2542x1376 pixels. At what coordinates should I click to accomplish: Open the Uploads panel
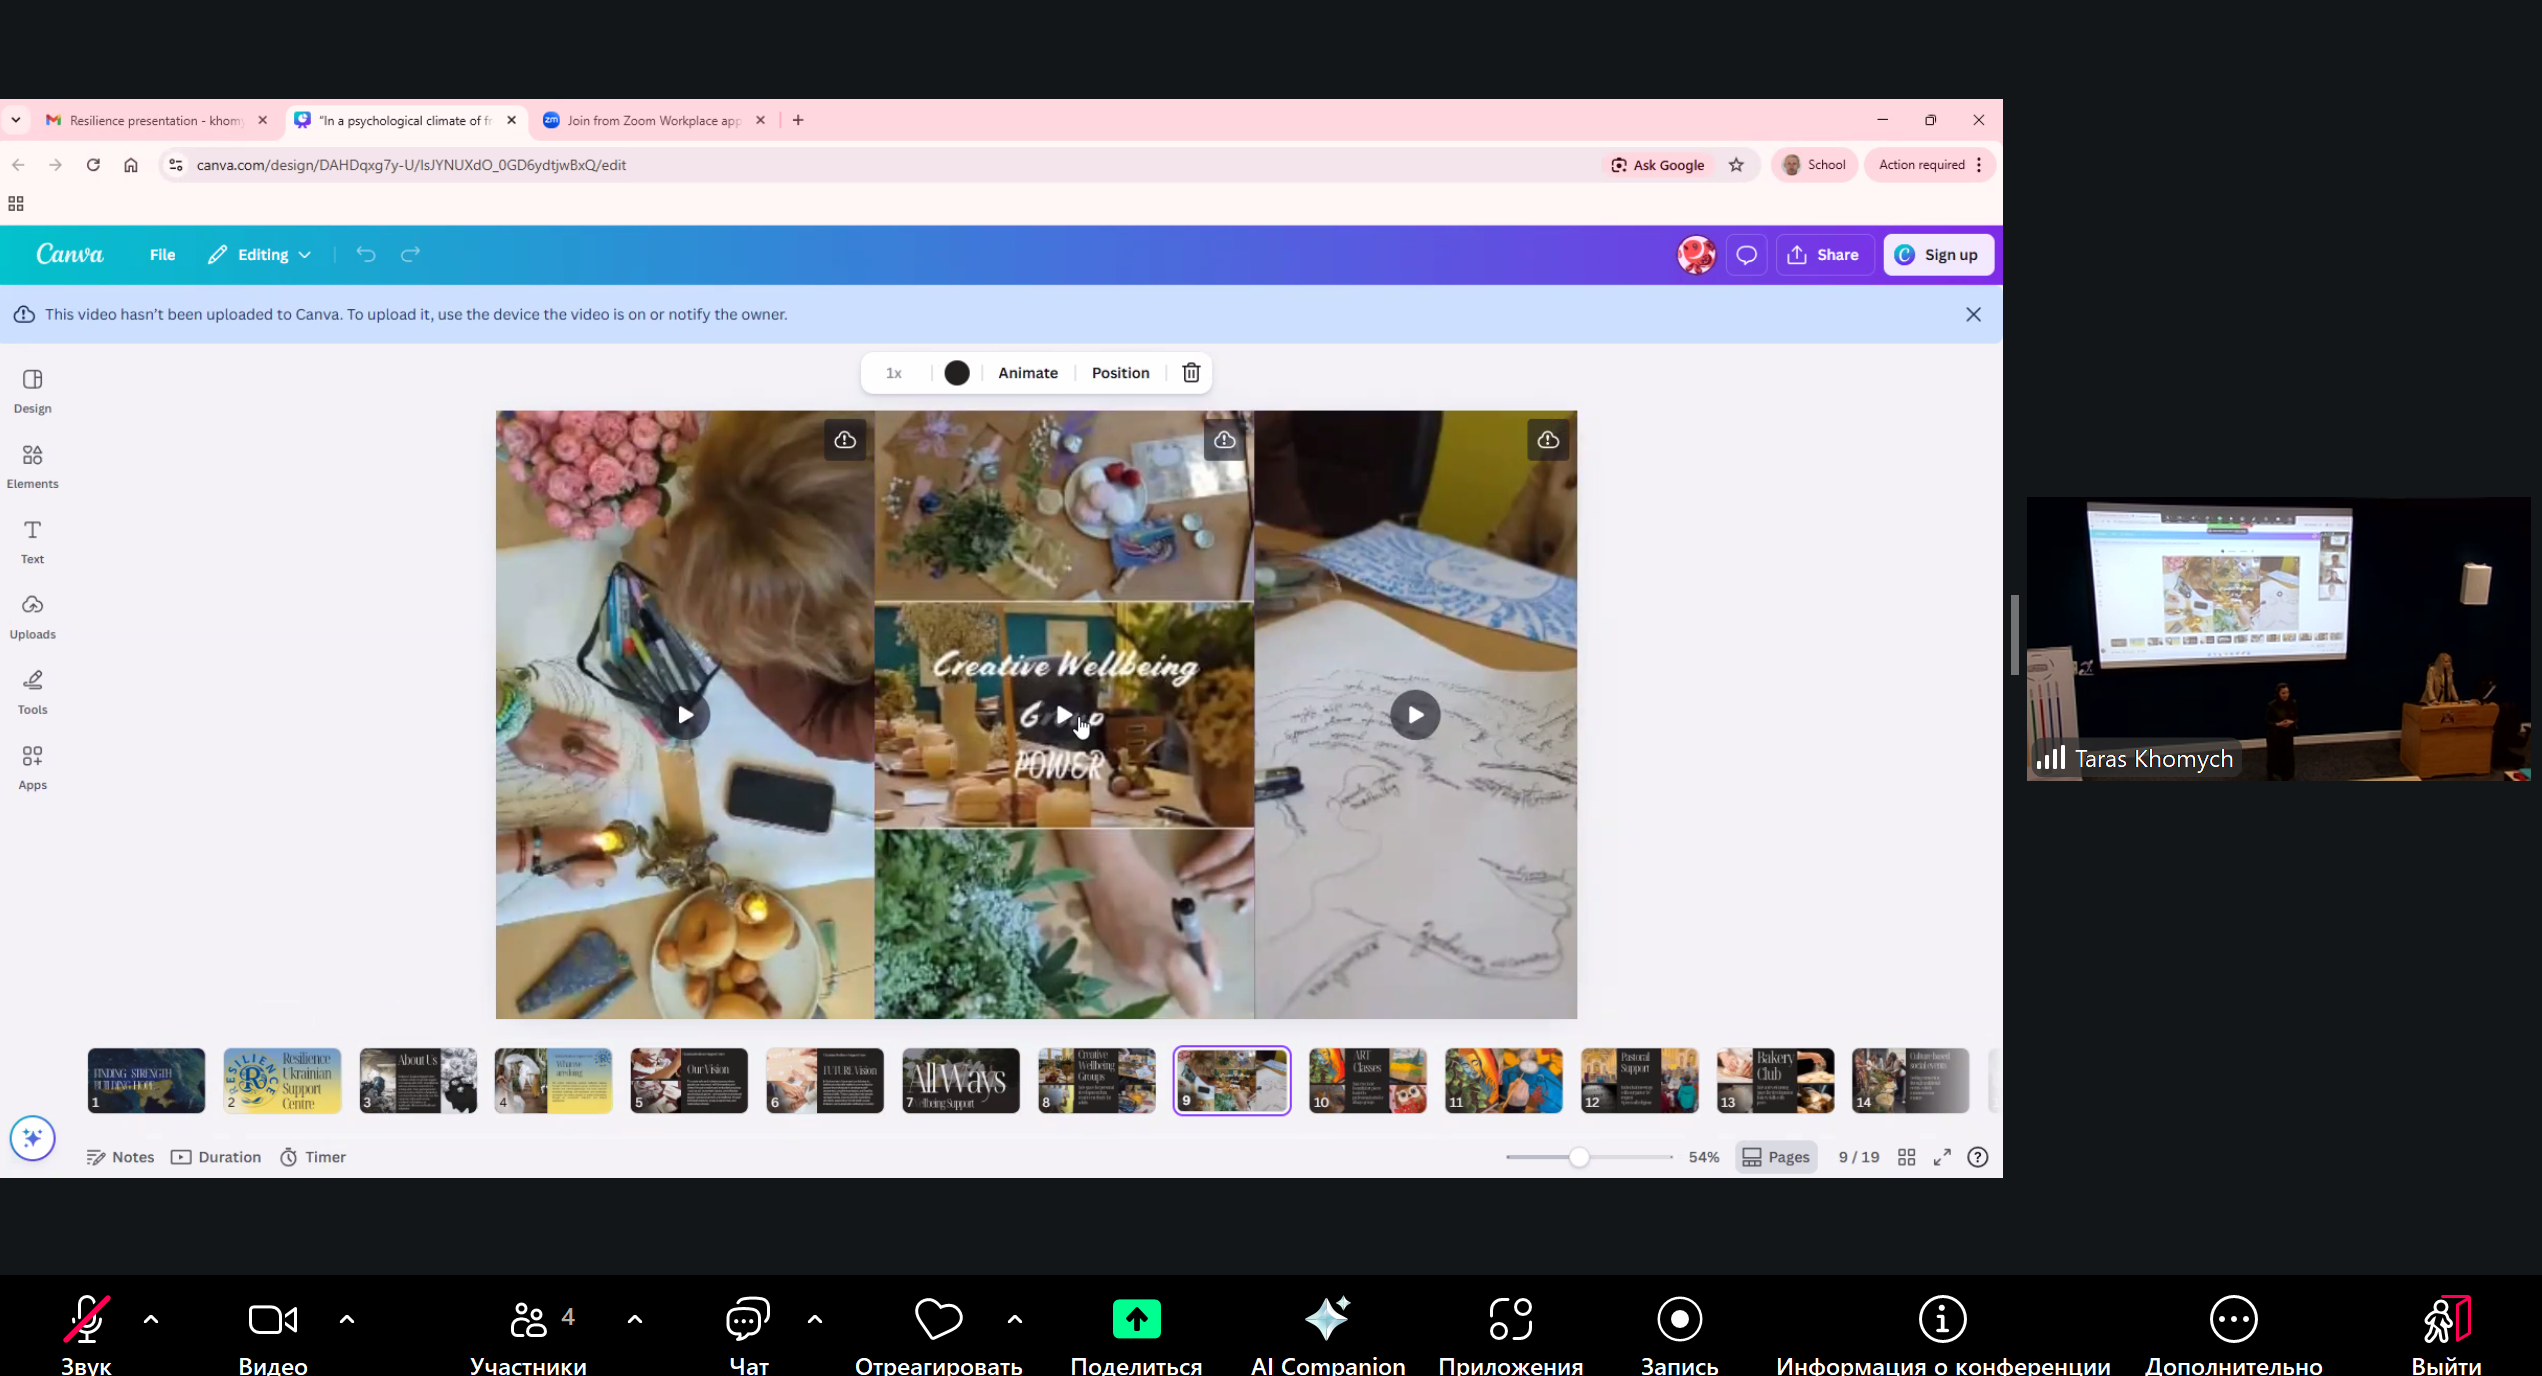click(x=32, y=616)
